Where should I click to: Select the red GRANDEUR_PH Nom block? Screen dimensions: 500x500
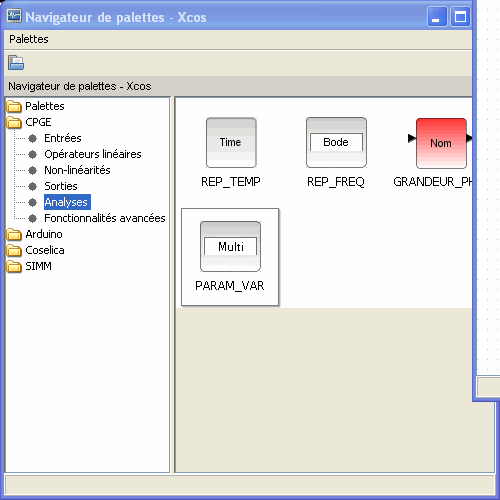point(441,143)
